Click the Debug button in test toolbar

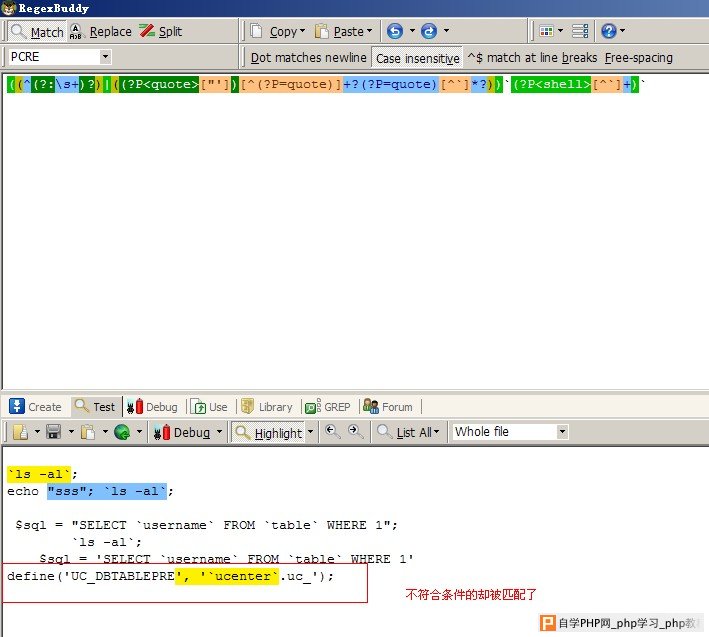[182, 433]
